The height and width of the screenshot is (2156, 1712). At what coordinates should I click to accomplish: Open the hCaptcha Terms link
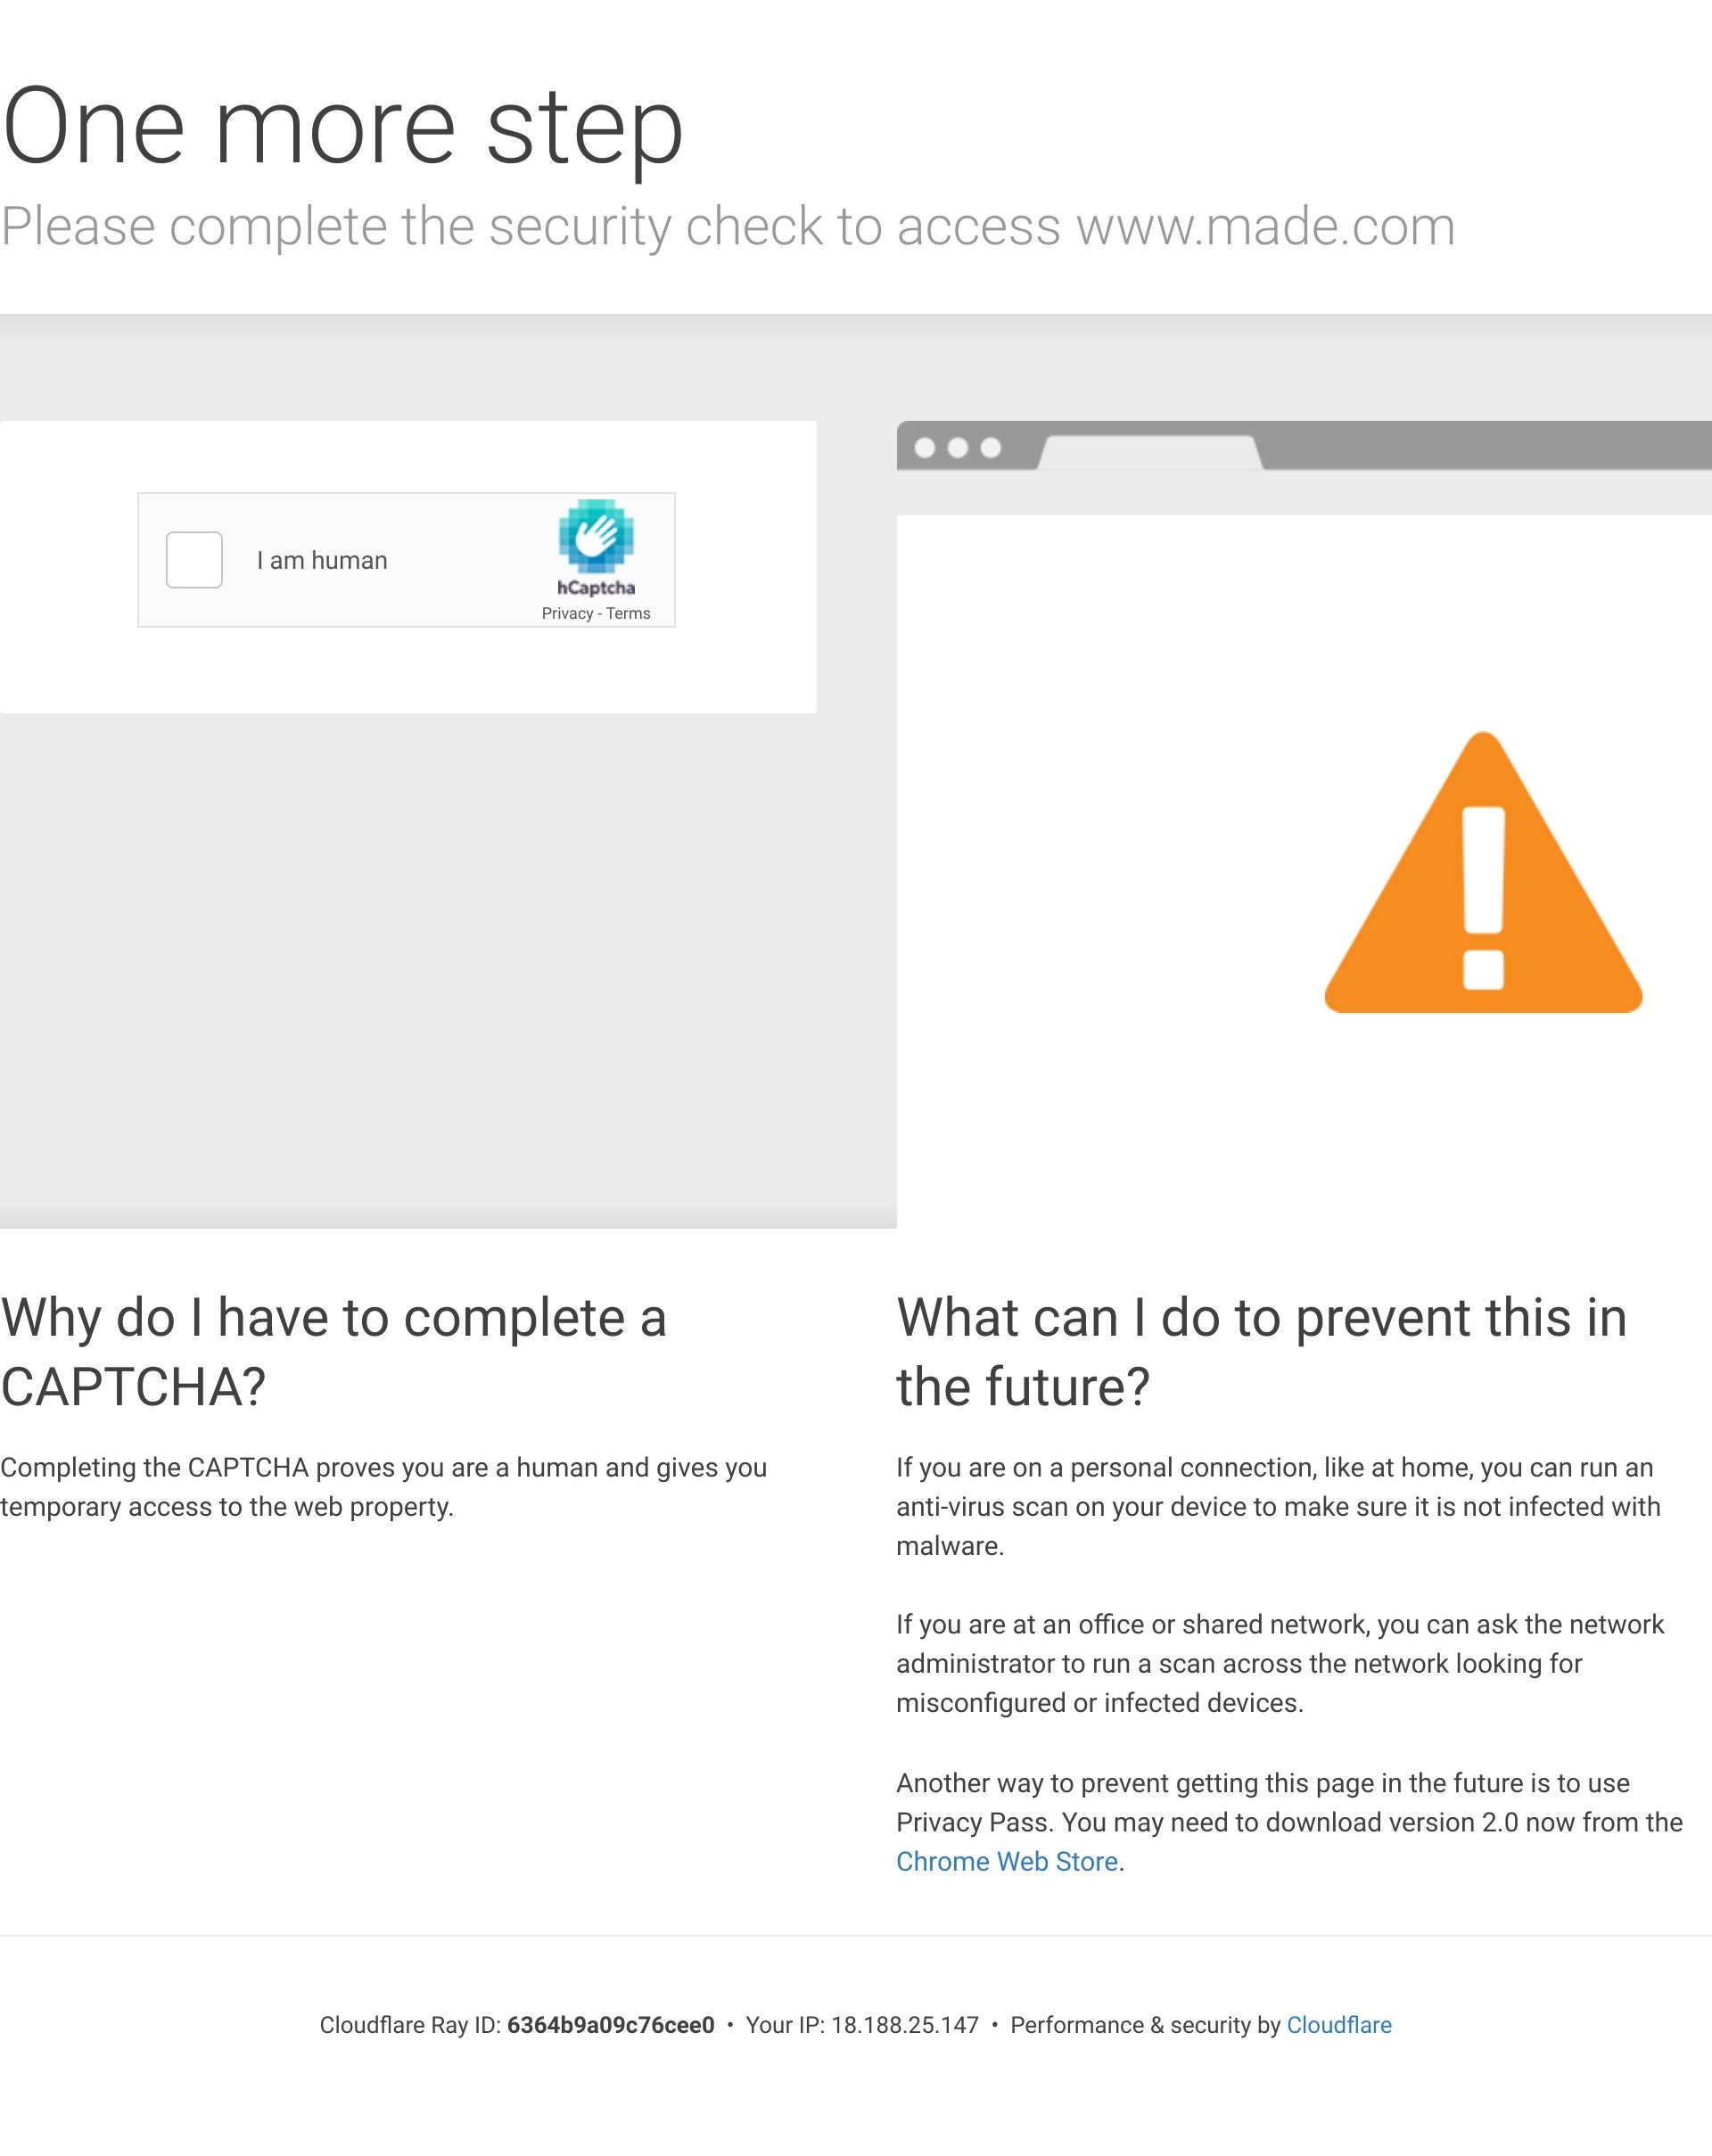pos(628,614)
